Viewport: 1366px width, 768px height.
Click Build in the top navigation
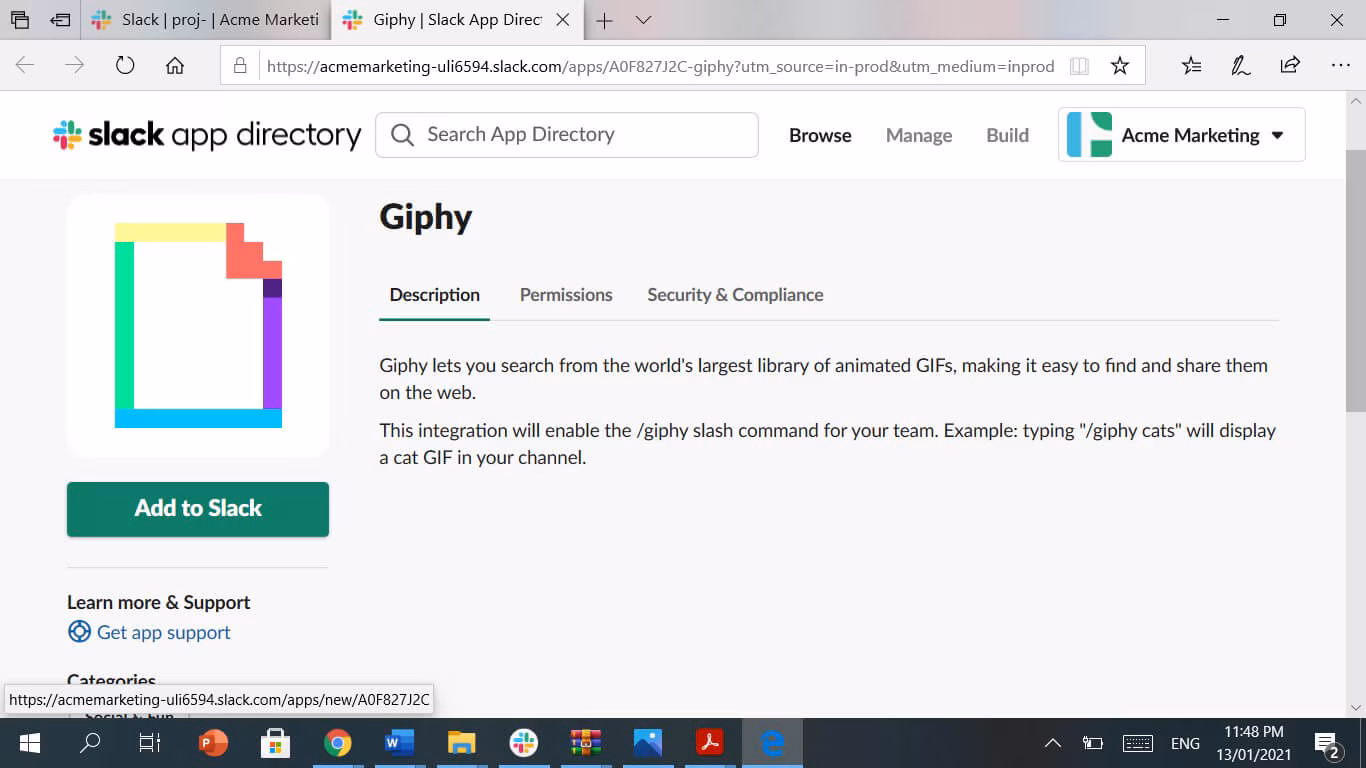(x=1008, y=135)
